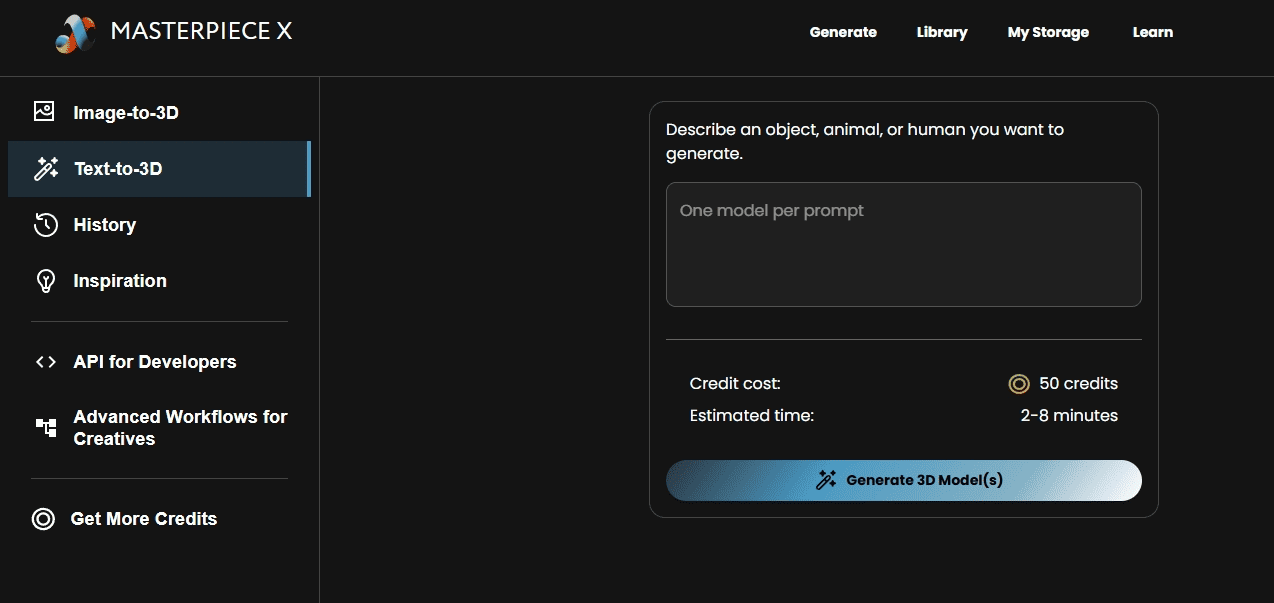Click the Get More Credits coin icon
This screenshot has width=1274, height=603.
point(43,519)
